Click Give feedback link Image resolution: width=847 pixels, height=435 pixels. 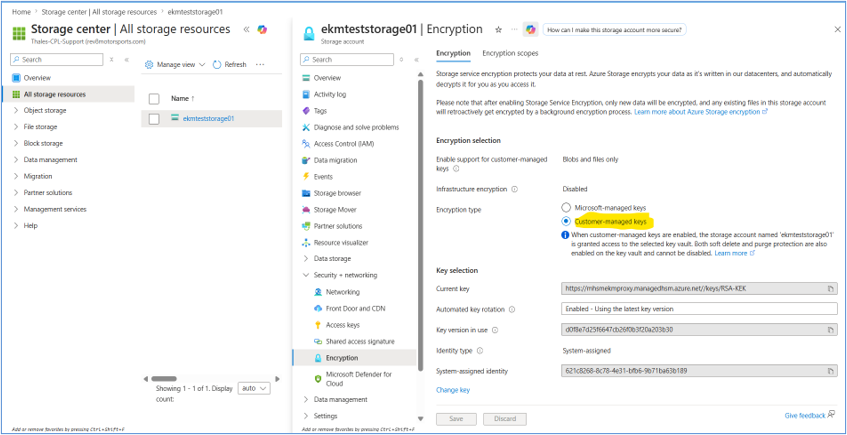pyautogui.click(x=809, y=415)
